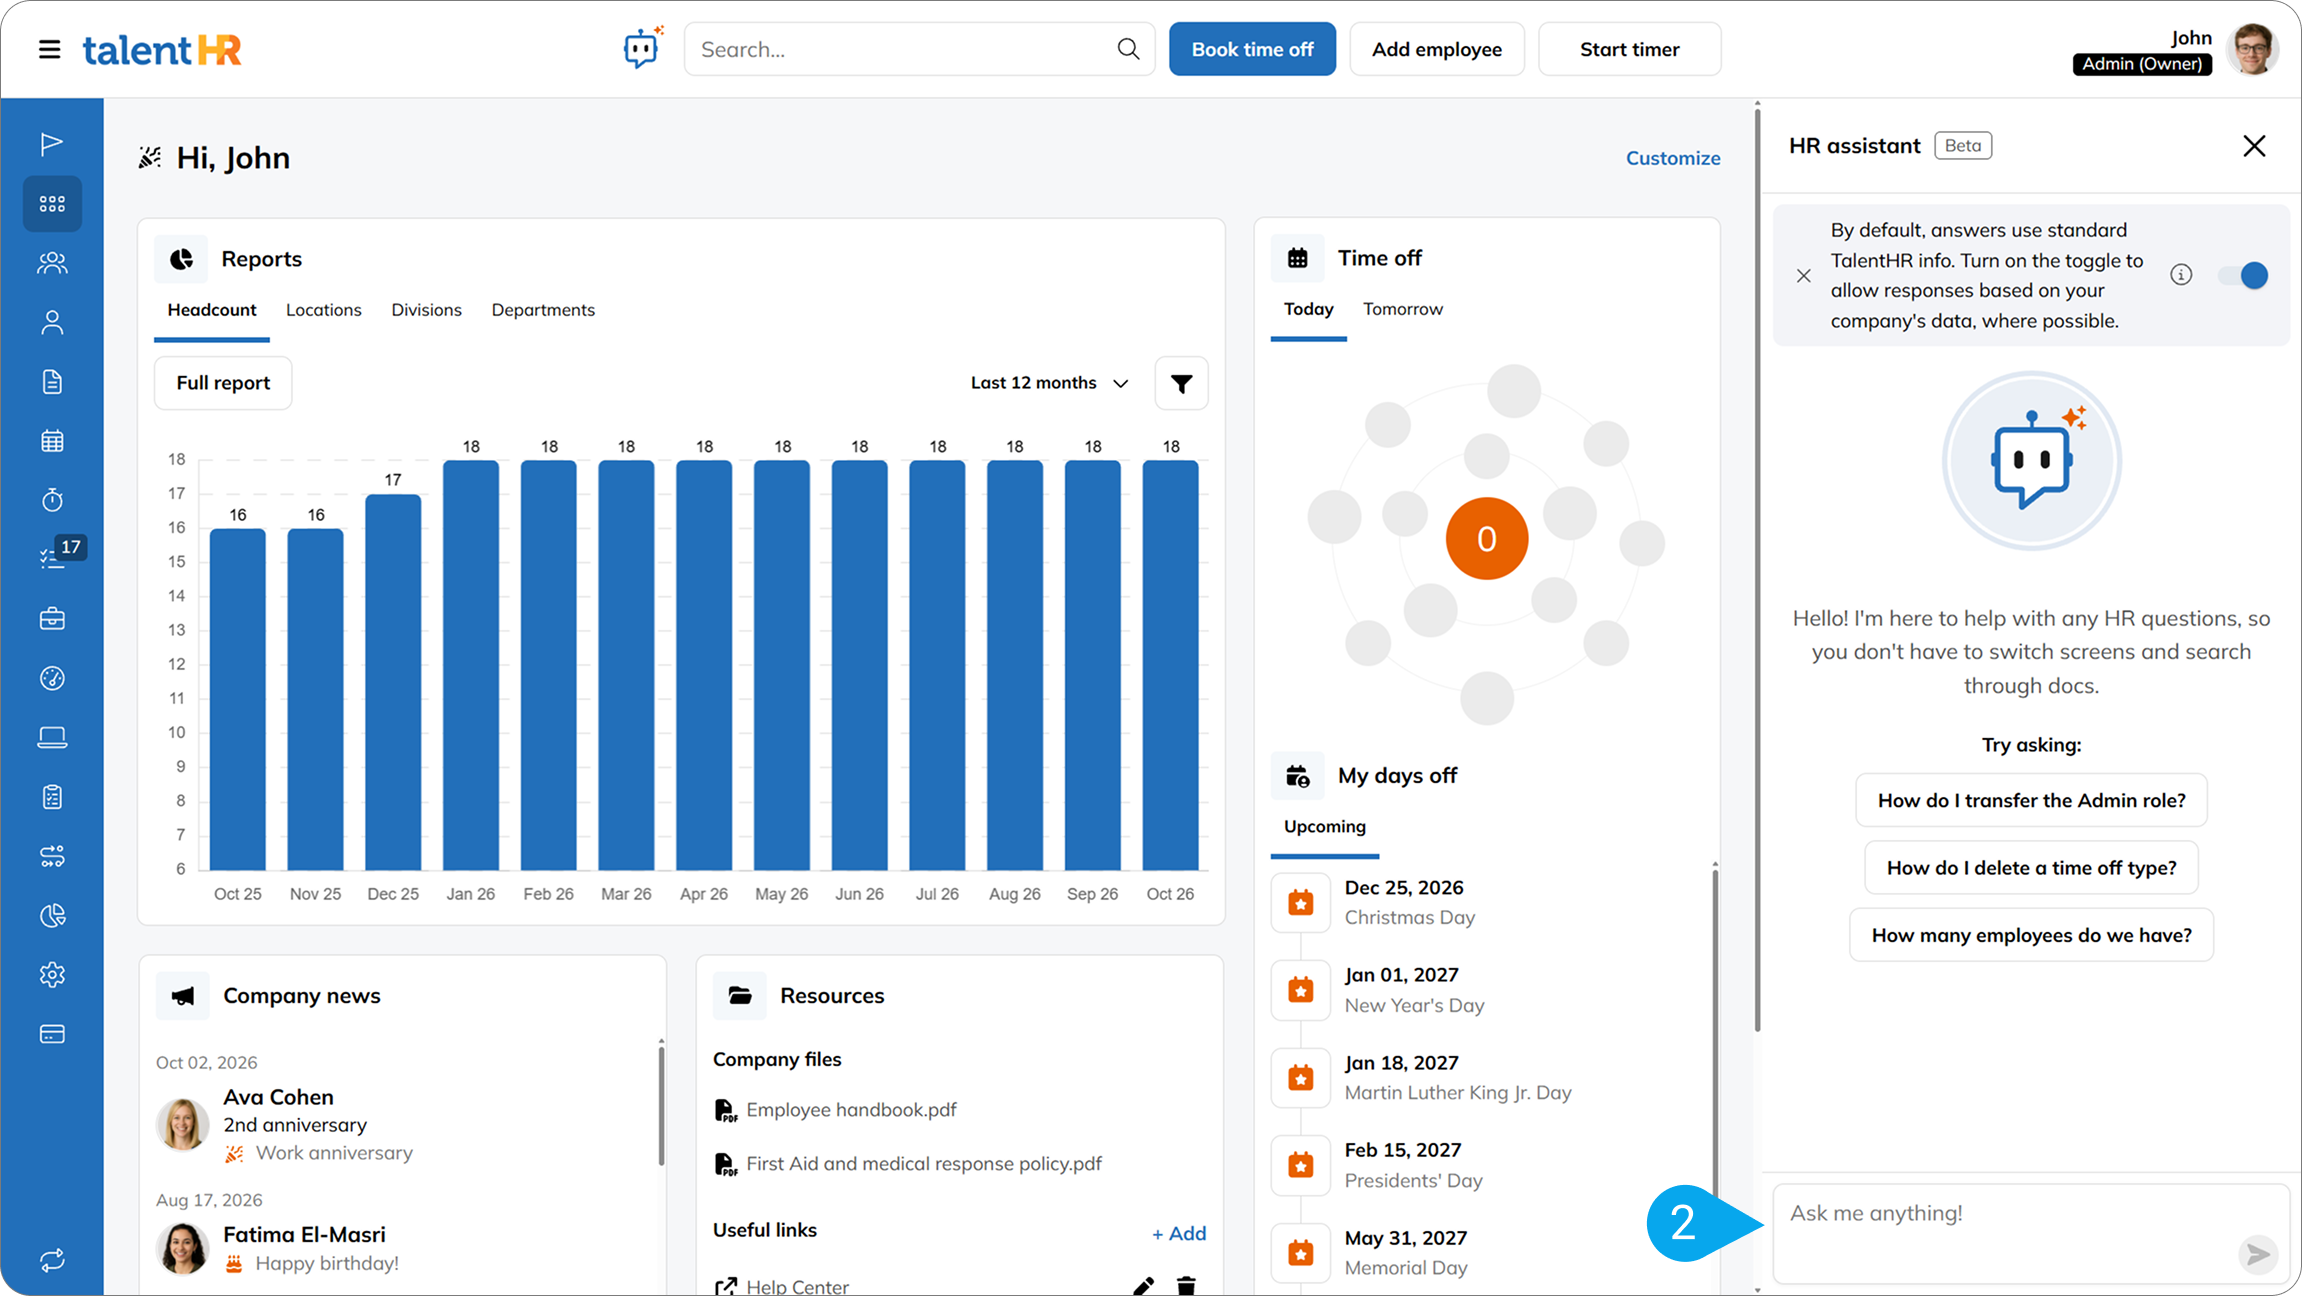Image resolution: width=2302 pixels, height=1296 pixels.
Task: Ask "How many employees do we have?"
Action: pos(2031,935)
